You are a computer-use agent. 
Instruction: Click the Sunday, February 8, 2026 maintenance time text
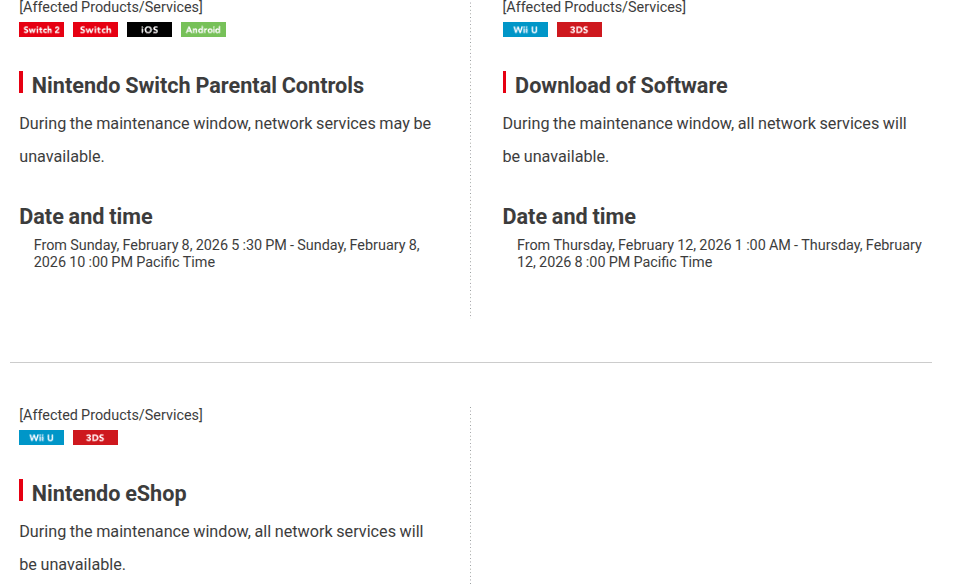226,253
